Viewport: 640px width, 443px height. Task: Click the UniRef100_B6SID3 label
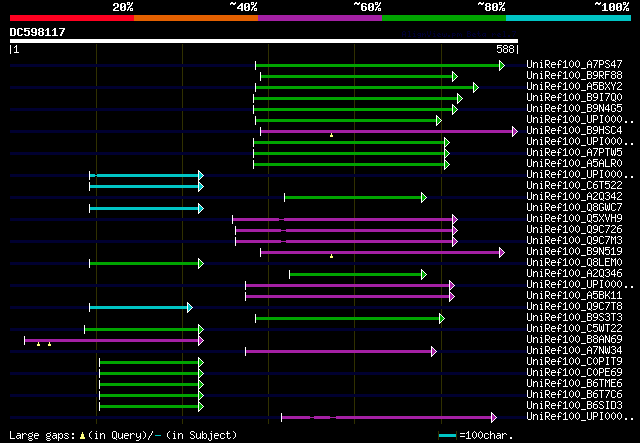tap(574, 405)
